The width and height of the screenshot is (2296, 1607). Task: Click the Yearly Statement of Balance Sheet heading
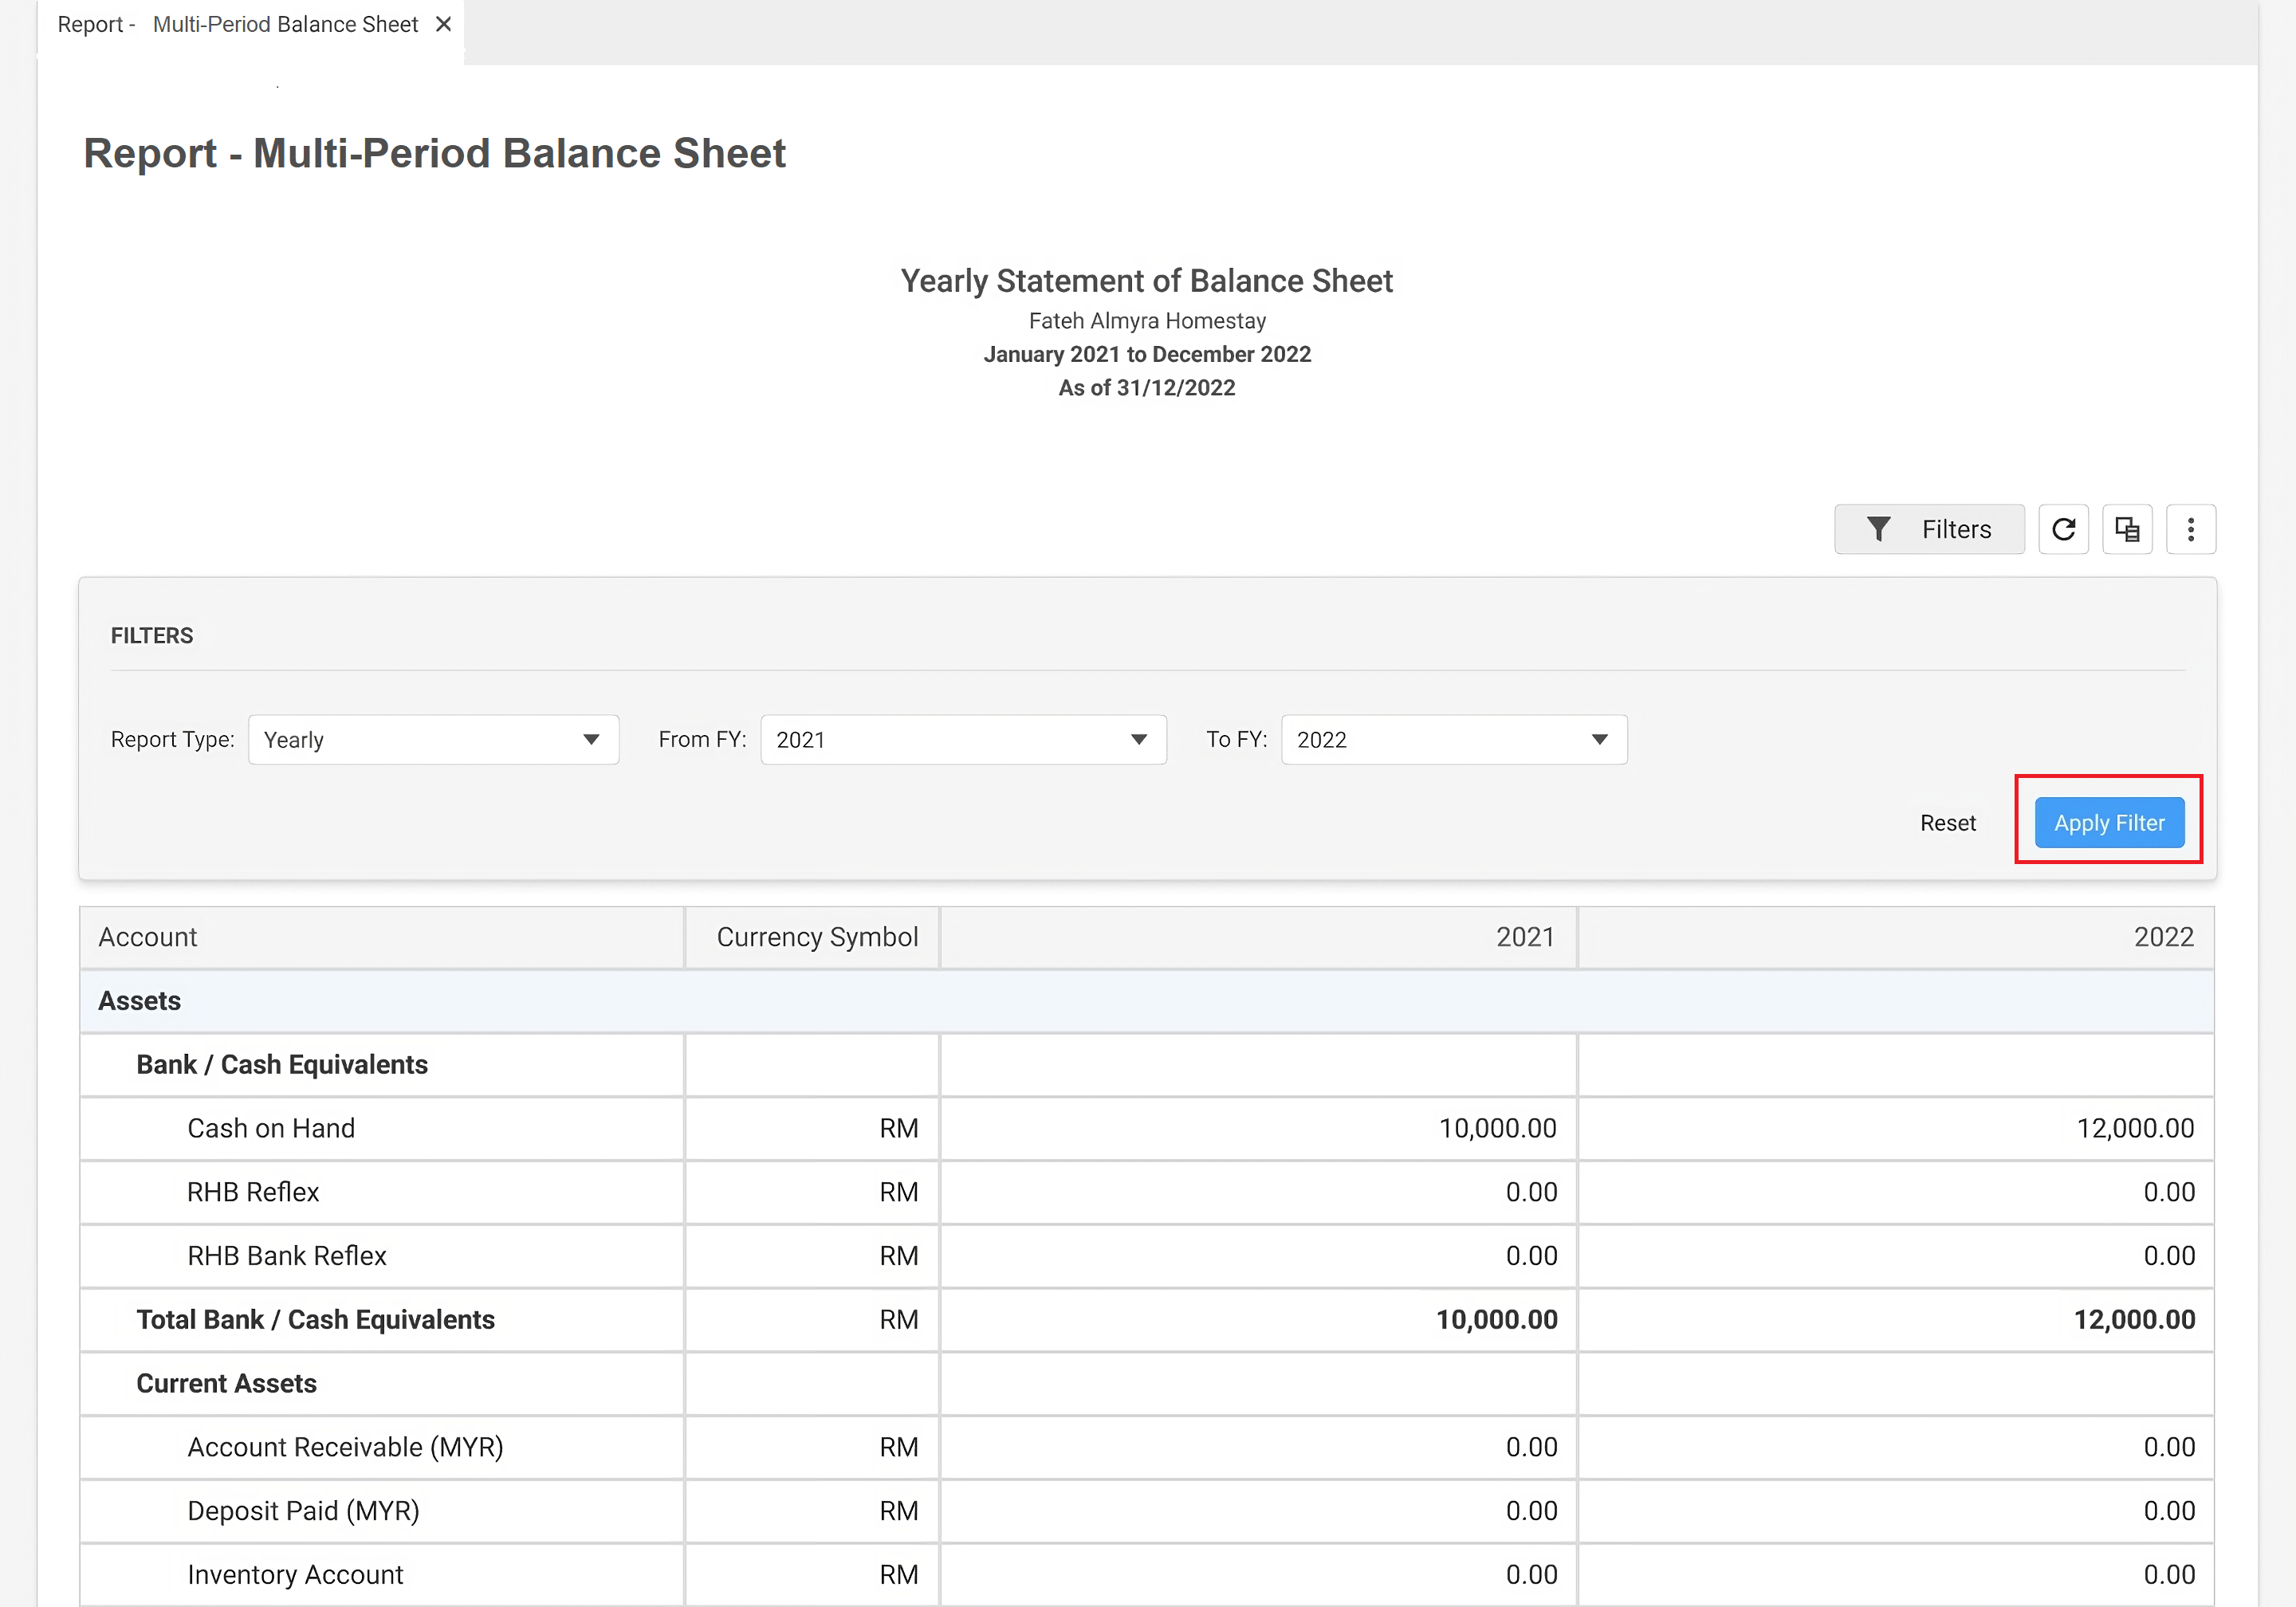tap(1146, 281)
